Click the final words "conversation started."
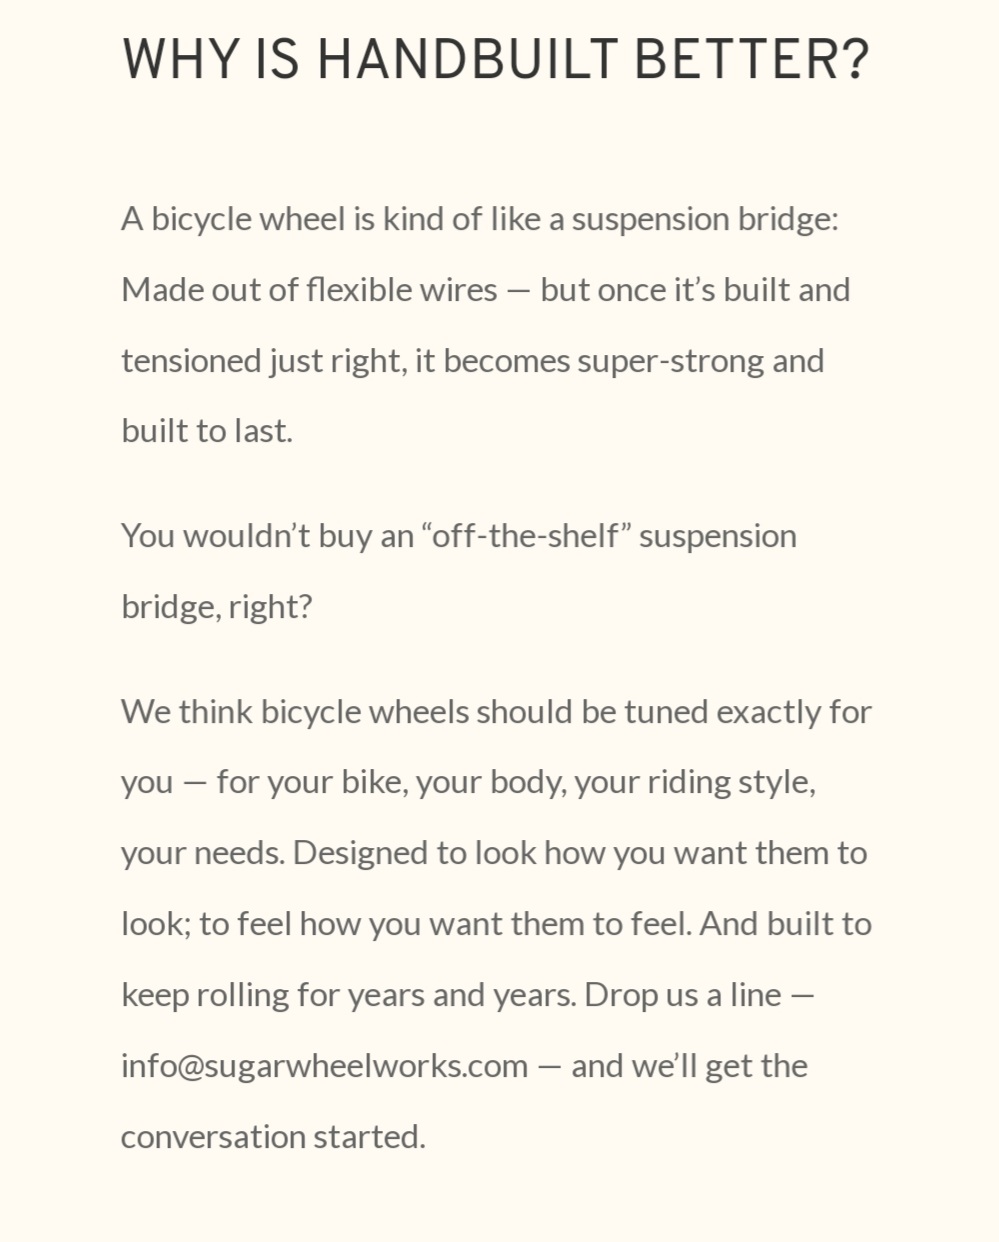Image resolution: width=999 pixels, height=1242 pixels. coord(273,1137)
